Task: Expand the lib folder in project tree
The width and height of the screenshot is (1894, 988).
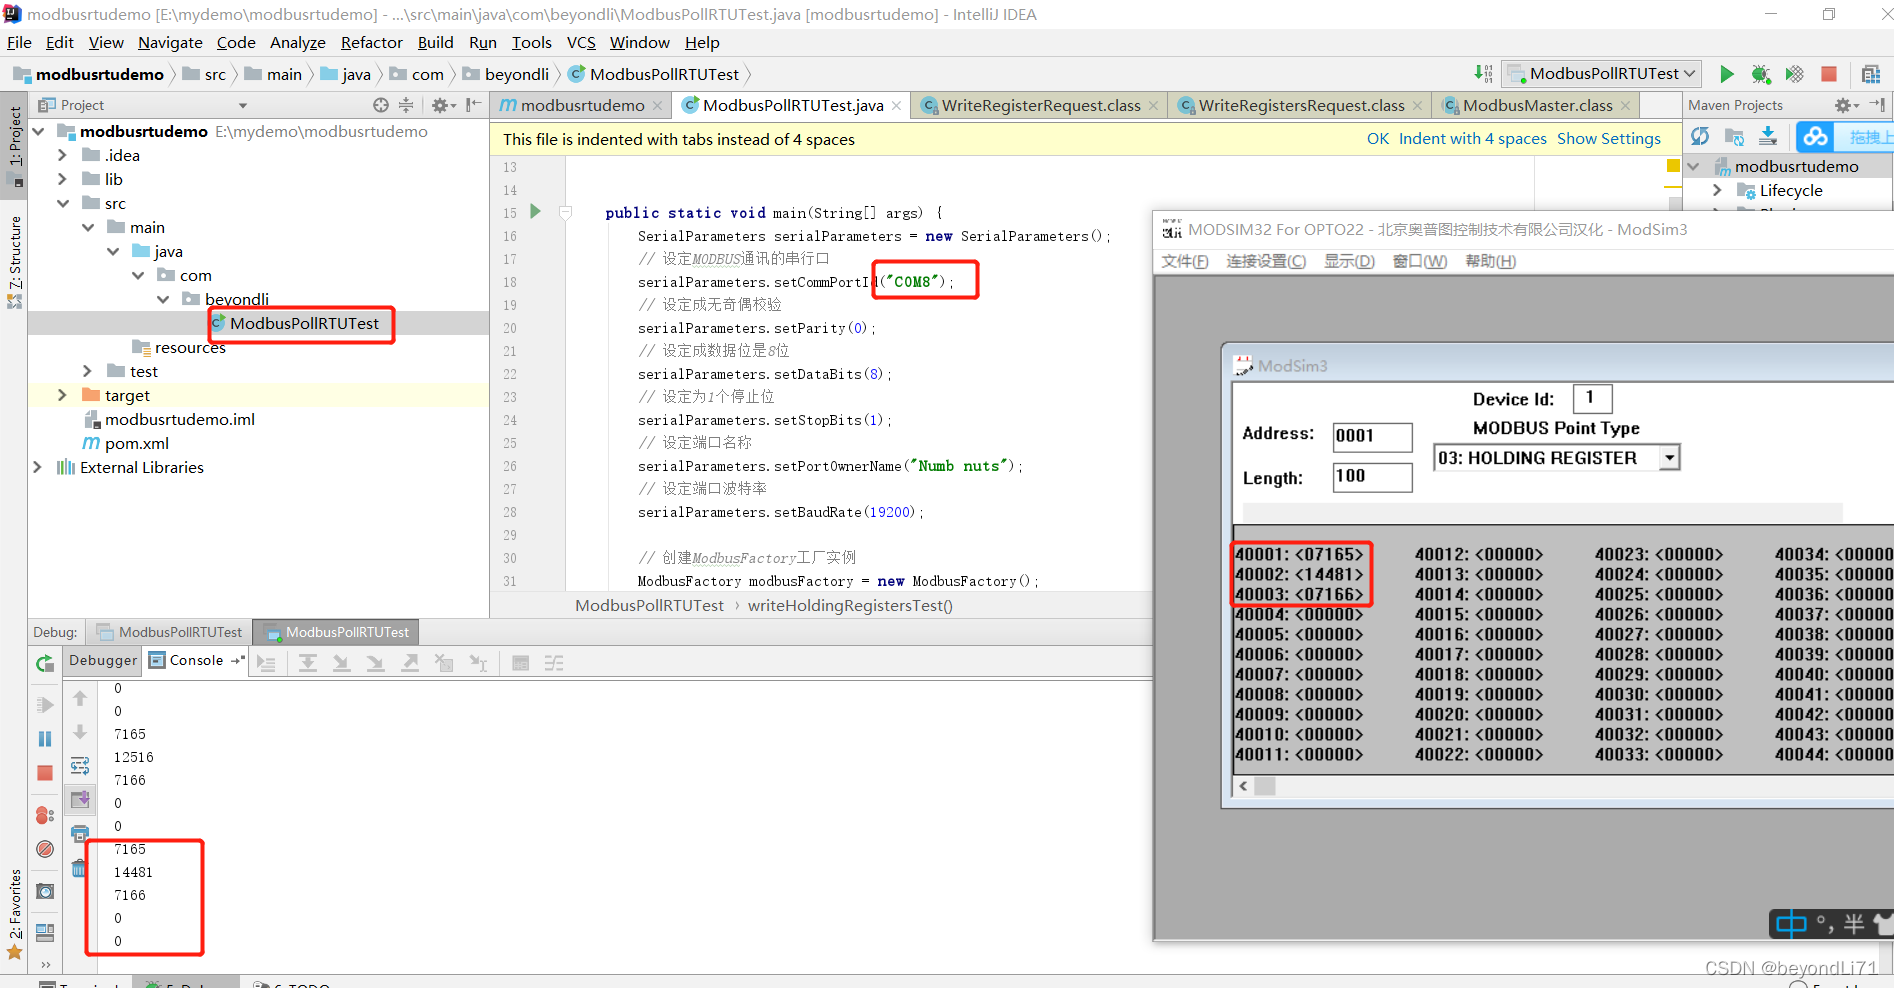Action: (62, 179)
